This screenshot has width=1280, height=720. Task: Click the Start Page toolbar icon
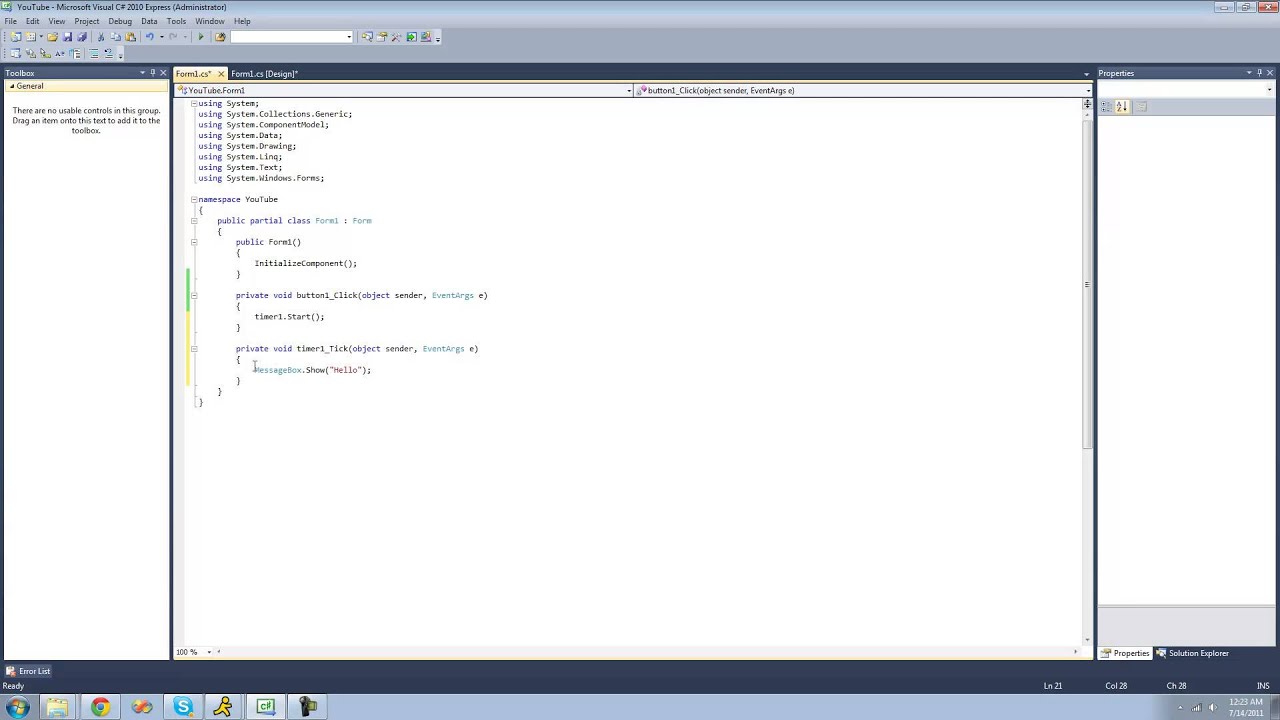tap(411, 37)
